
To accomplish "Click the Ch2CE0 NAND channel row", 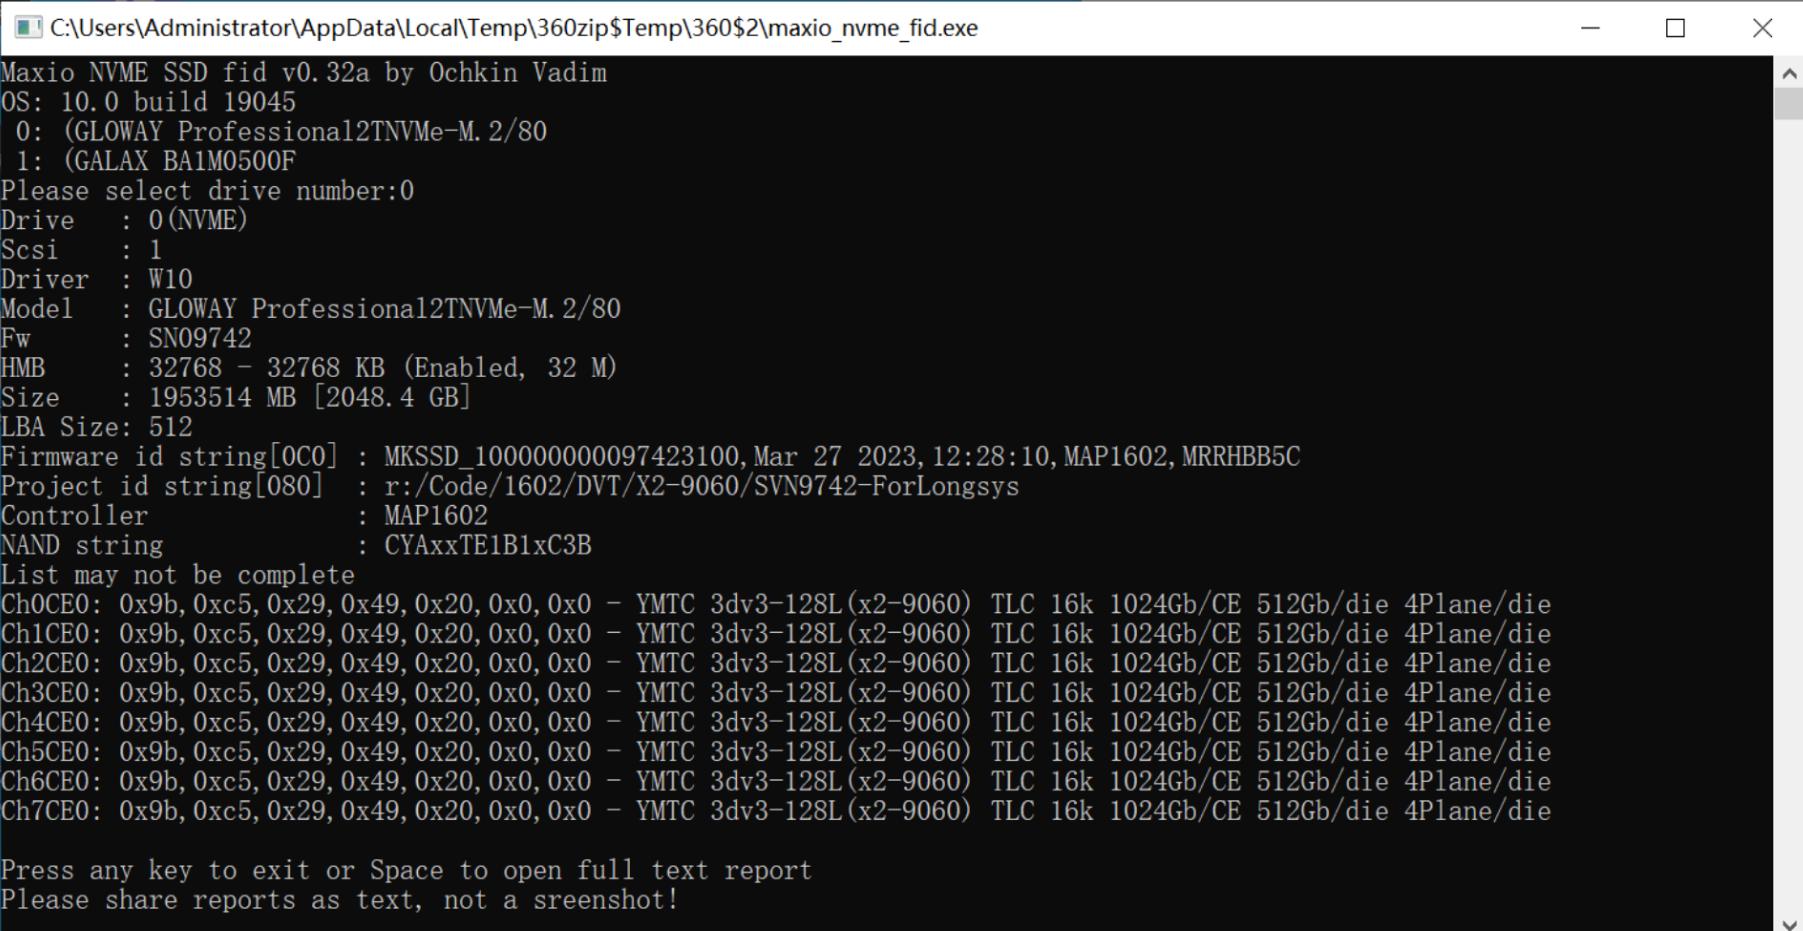I will click(x=776, y=663).
